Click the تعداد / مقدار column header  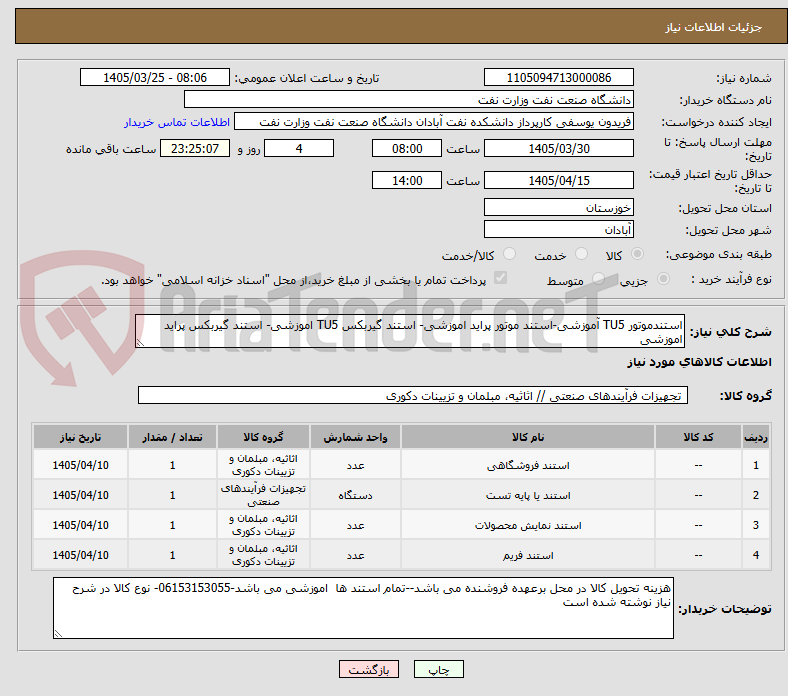click(172, 437)
